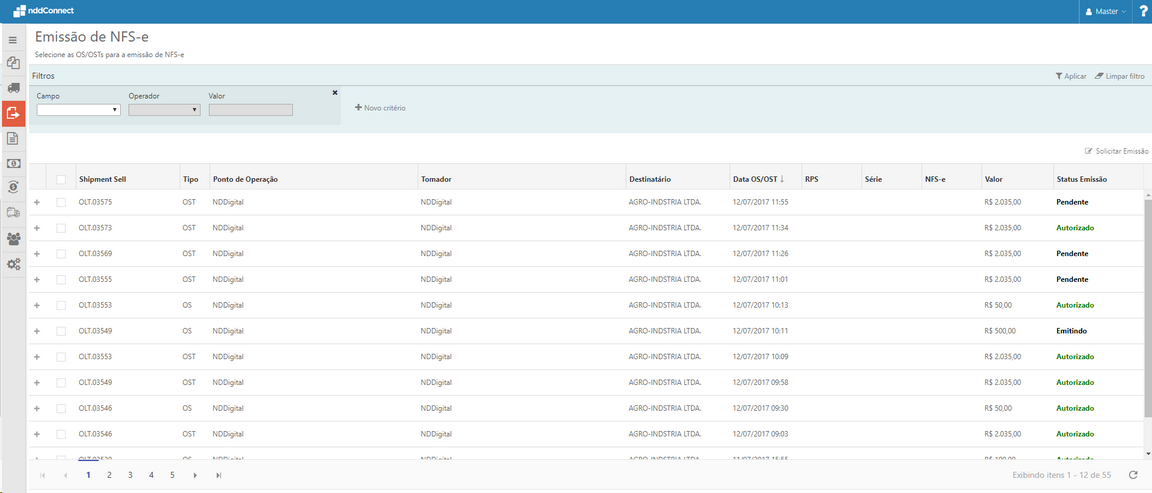1152x493 pixels.
Task: Check the first OLT.03575 row checkbox
Action: point(61,202)
